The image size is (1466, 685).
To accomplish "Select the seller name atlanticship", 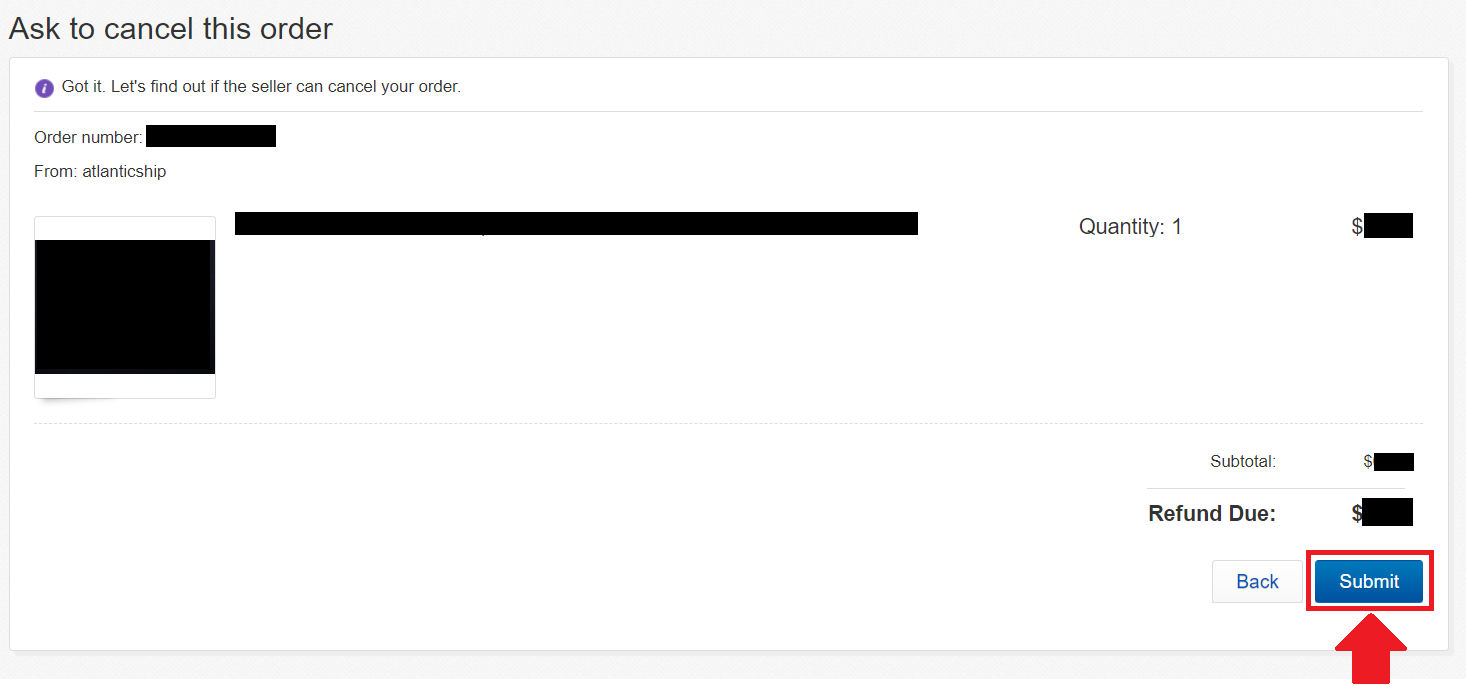I will [124, 171].
